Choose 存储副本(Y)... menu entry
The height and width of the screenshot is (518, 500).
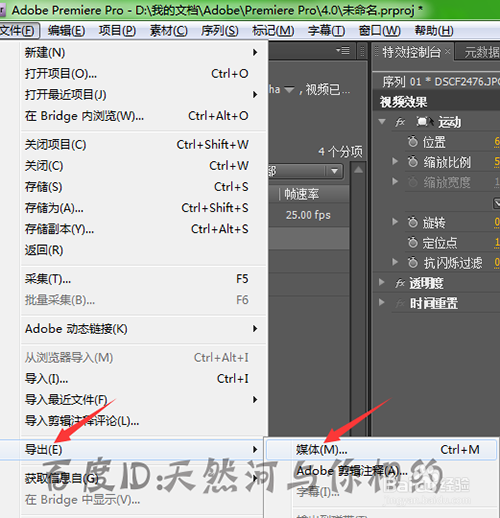pos(143,229)
